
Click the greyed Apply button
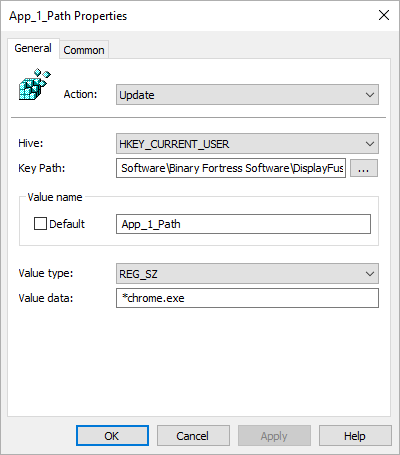tap(274, 436)
